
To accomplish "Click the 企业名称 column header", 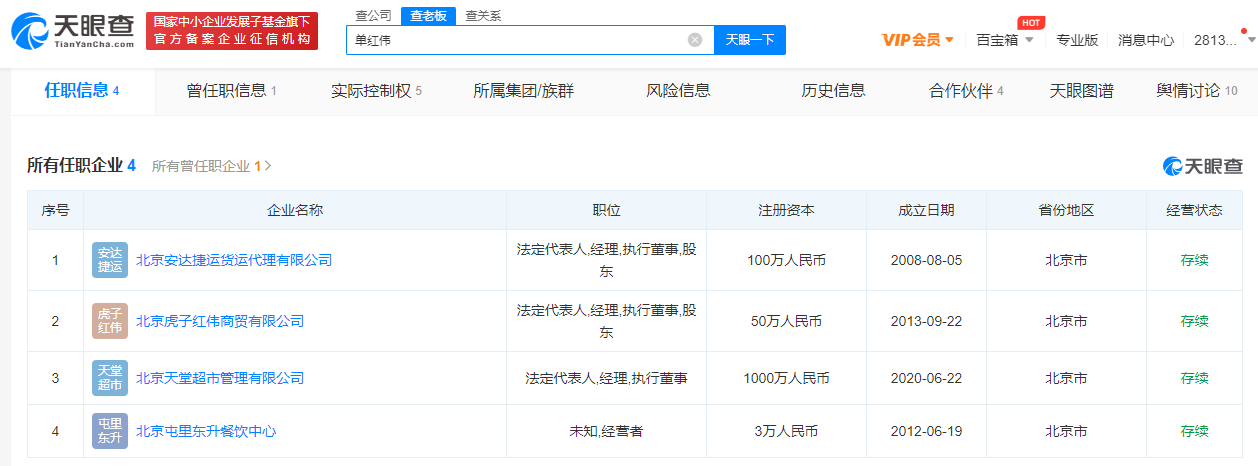I will pyautogui.click(x=295, y=210).
